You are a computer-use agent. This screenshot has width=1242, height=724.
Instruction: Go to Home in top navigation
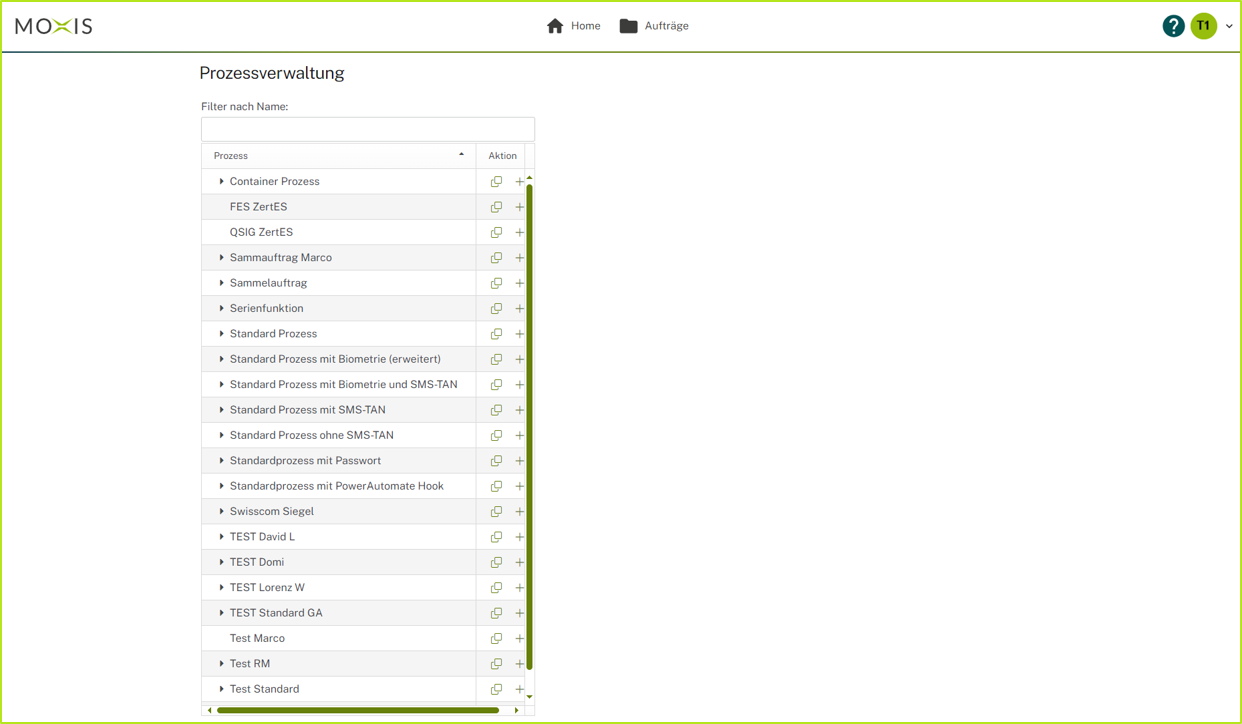(x=574, y=26)
